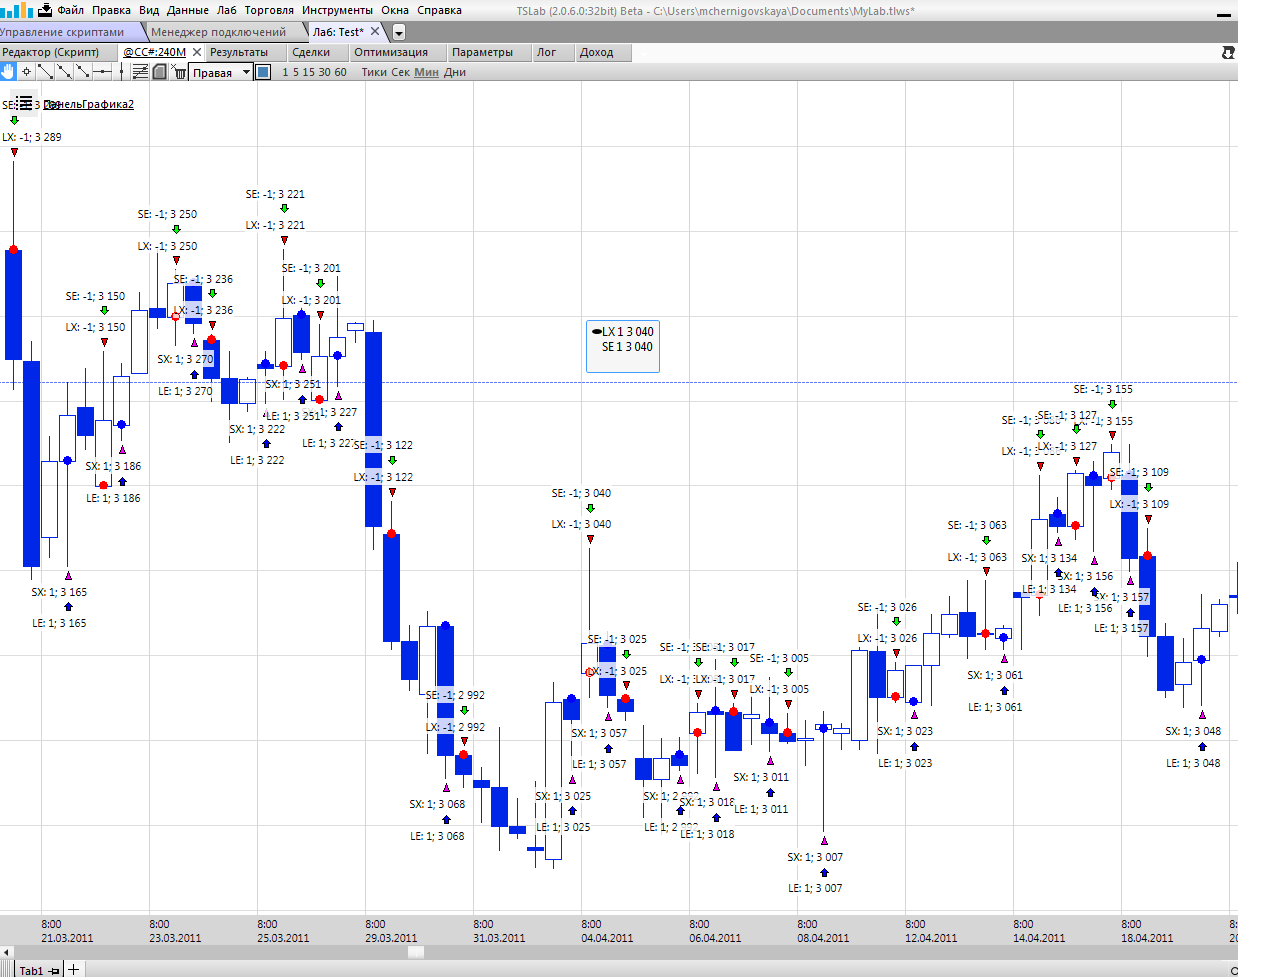Select the horizontal line drawing tool
This screenshot has height=977, width=1276.
coord(103,72)
